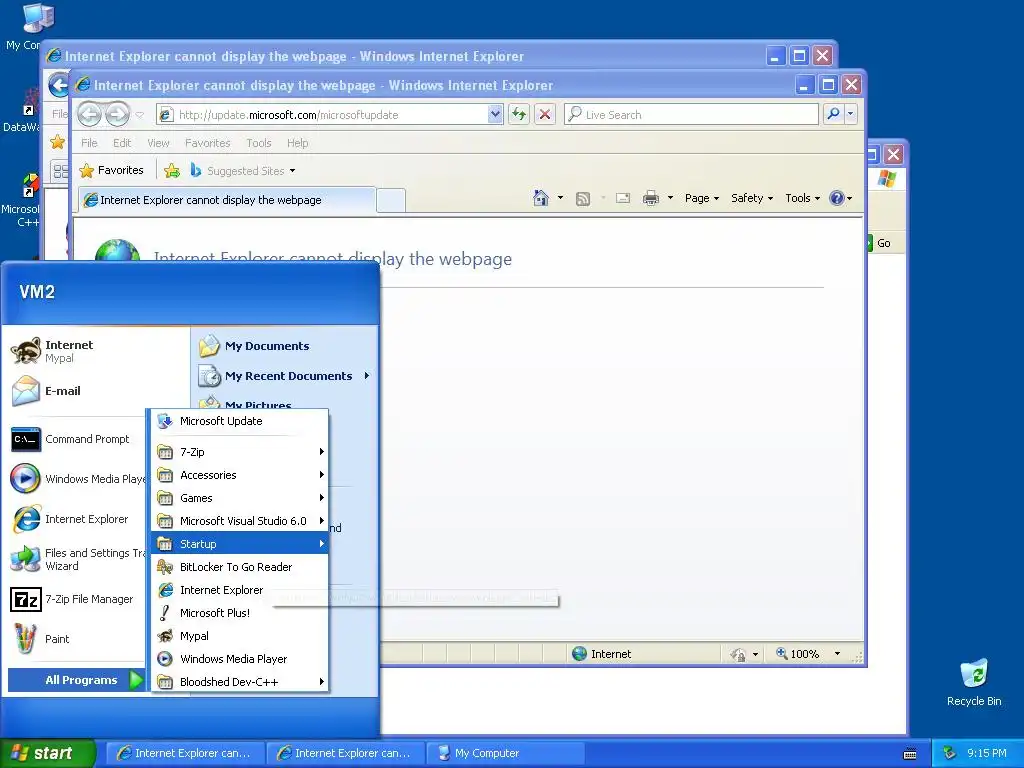Expand the 7-Zip programs folder
This screenshot has height=768, width=1024.
240,452
